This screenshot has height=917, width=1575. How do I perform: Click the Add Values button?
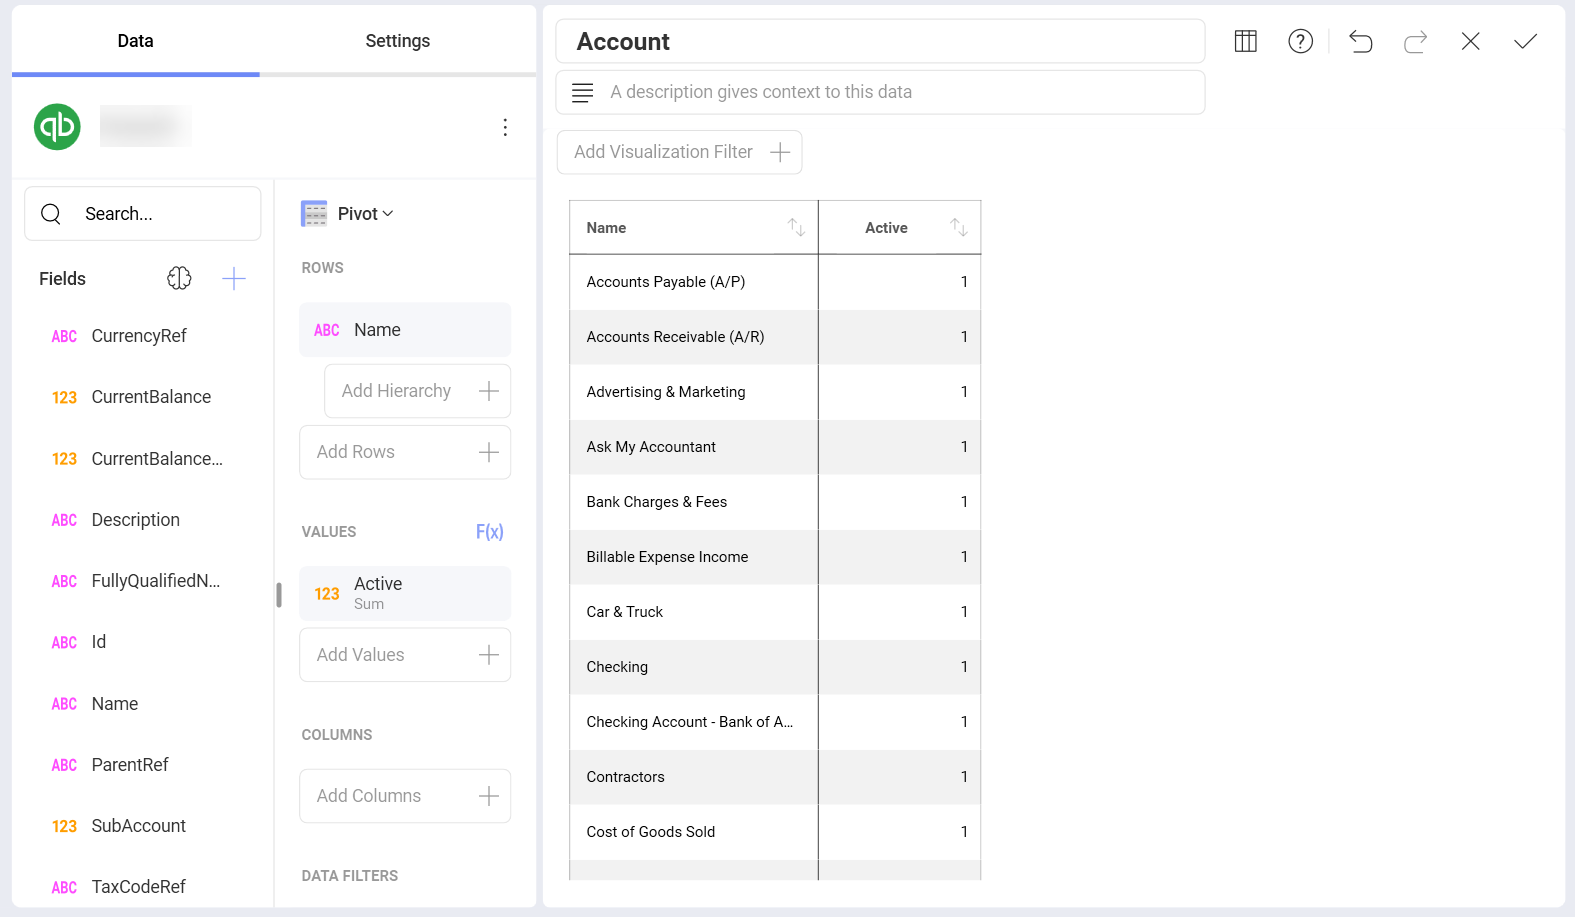[x=405, y=655]
